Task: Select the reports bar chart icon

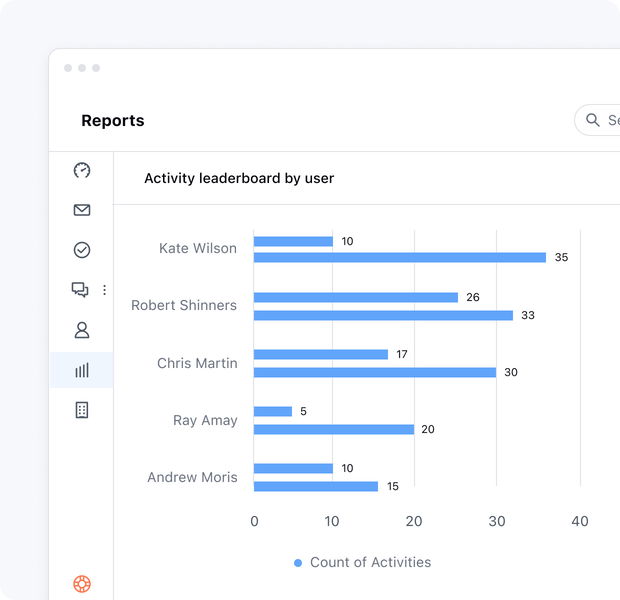Action: (82, 370)
